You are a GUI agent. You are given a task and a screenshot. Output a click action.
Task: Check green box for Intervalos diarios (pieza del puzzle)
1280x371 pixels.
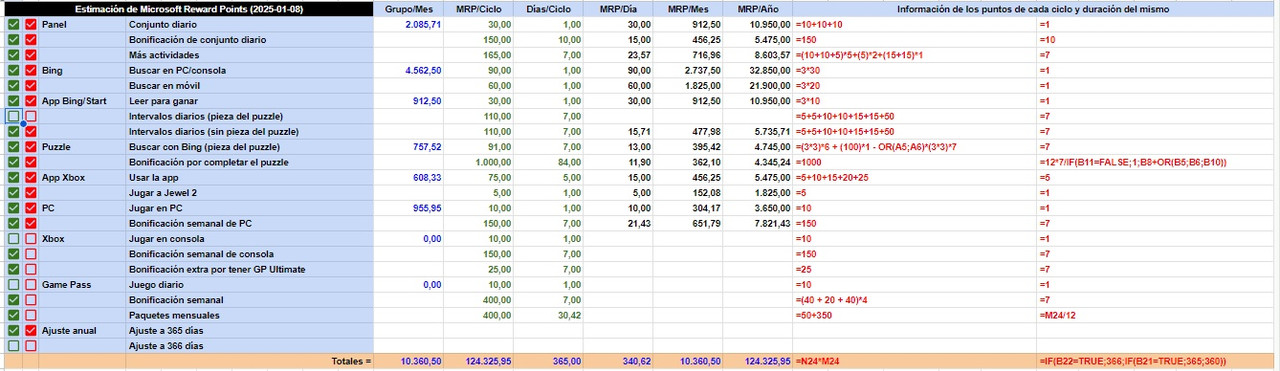click(x=13, y=116)
